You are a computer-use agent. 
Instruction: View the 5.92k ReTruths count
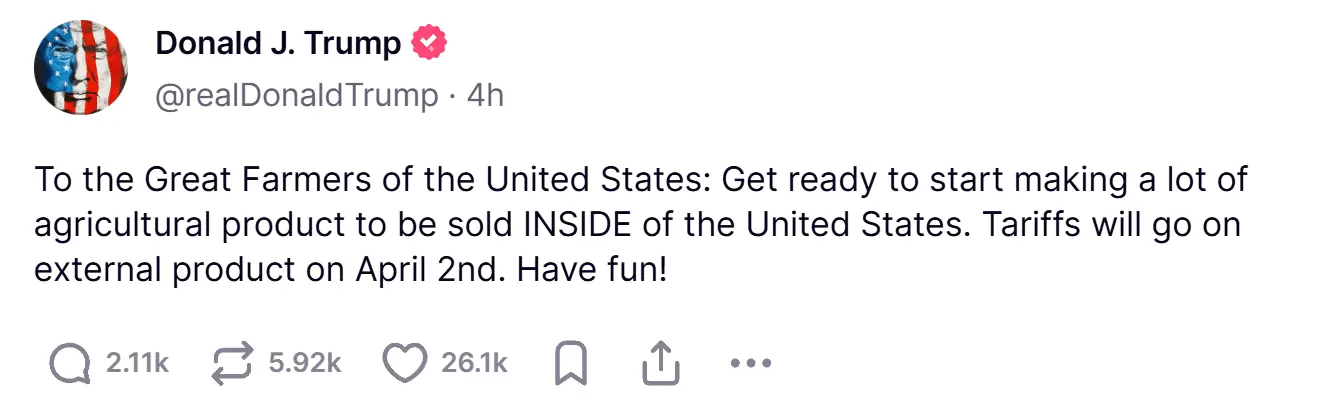[305, 364]
